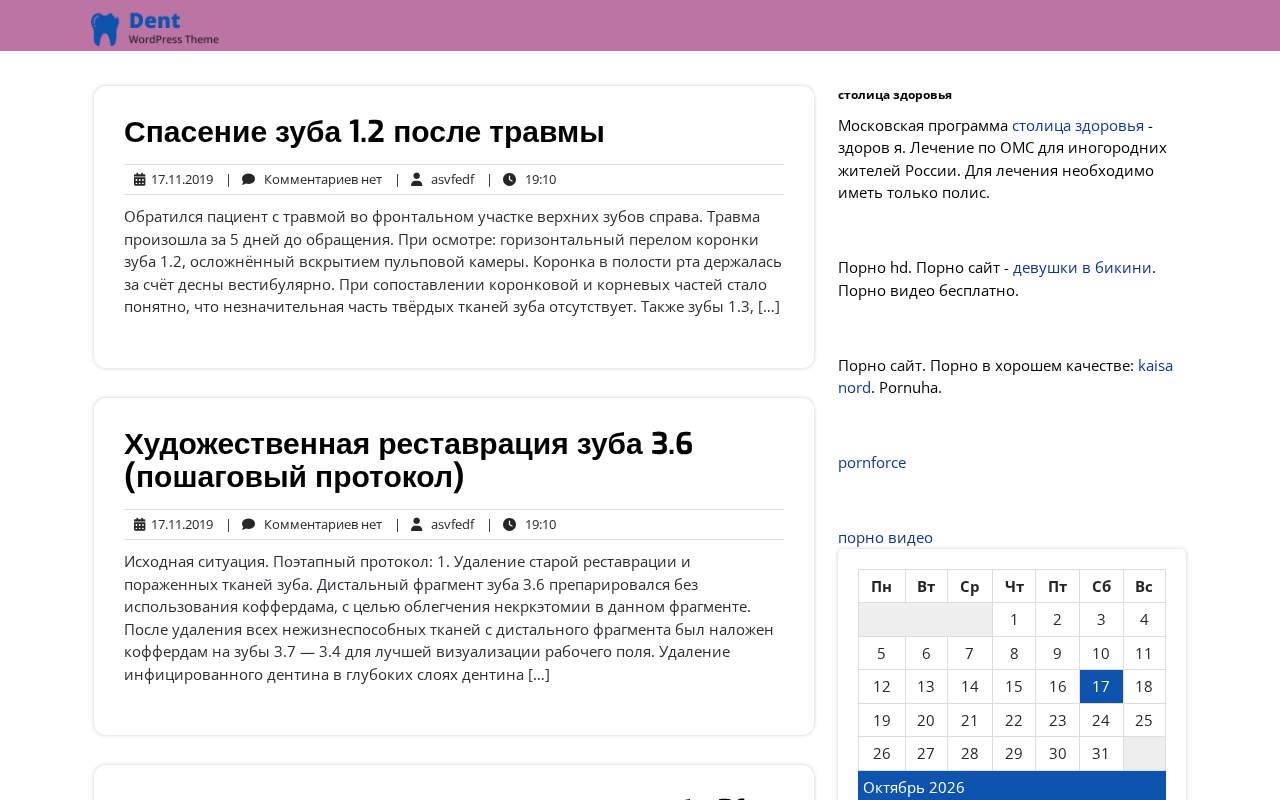Click clock icon in first post meta
Screen dimensions: 1280x800
click(510, 180)
